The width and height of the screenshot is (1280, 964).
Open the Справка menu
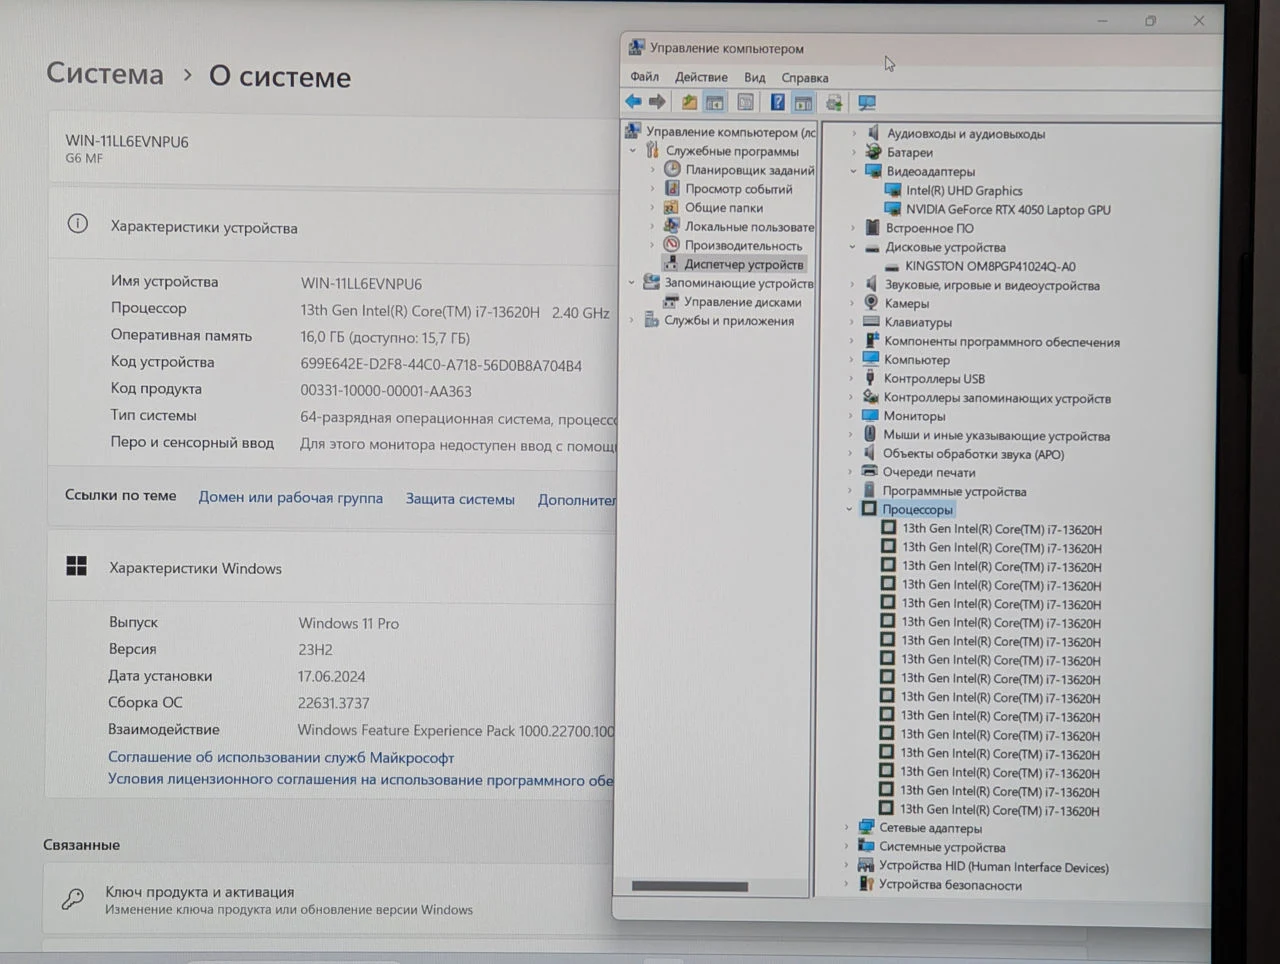click(805, 78)
